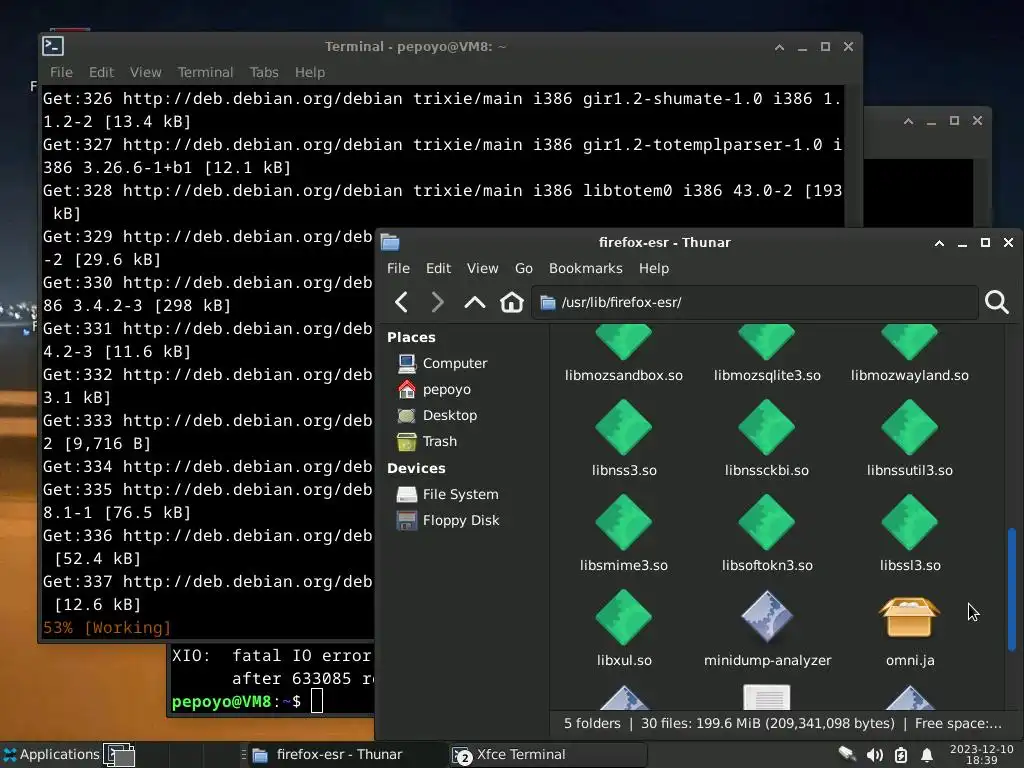The height and width of the screenshot is (768, 1024).
Task: Click Thunar status bar file summary
Action: pyautogui.click(x=782, y=724)
